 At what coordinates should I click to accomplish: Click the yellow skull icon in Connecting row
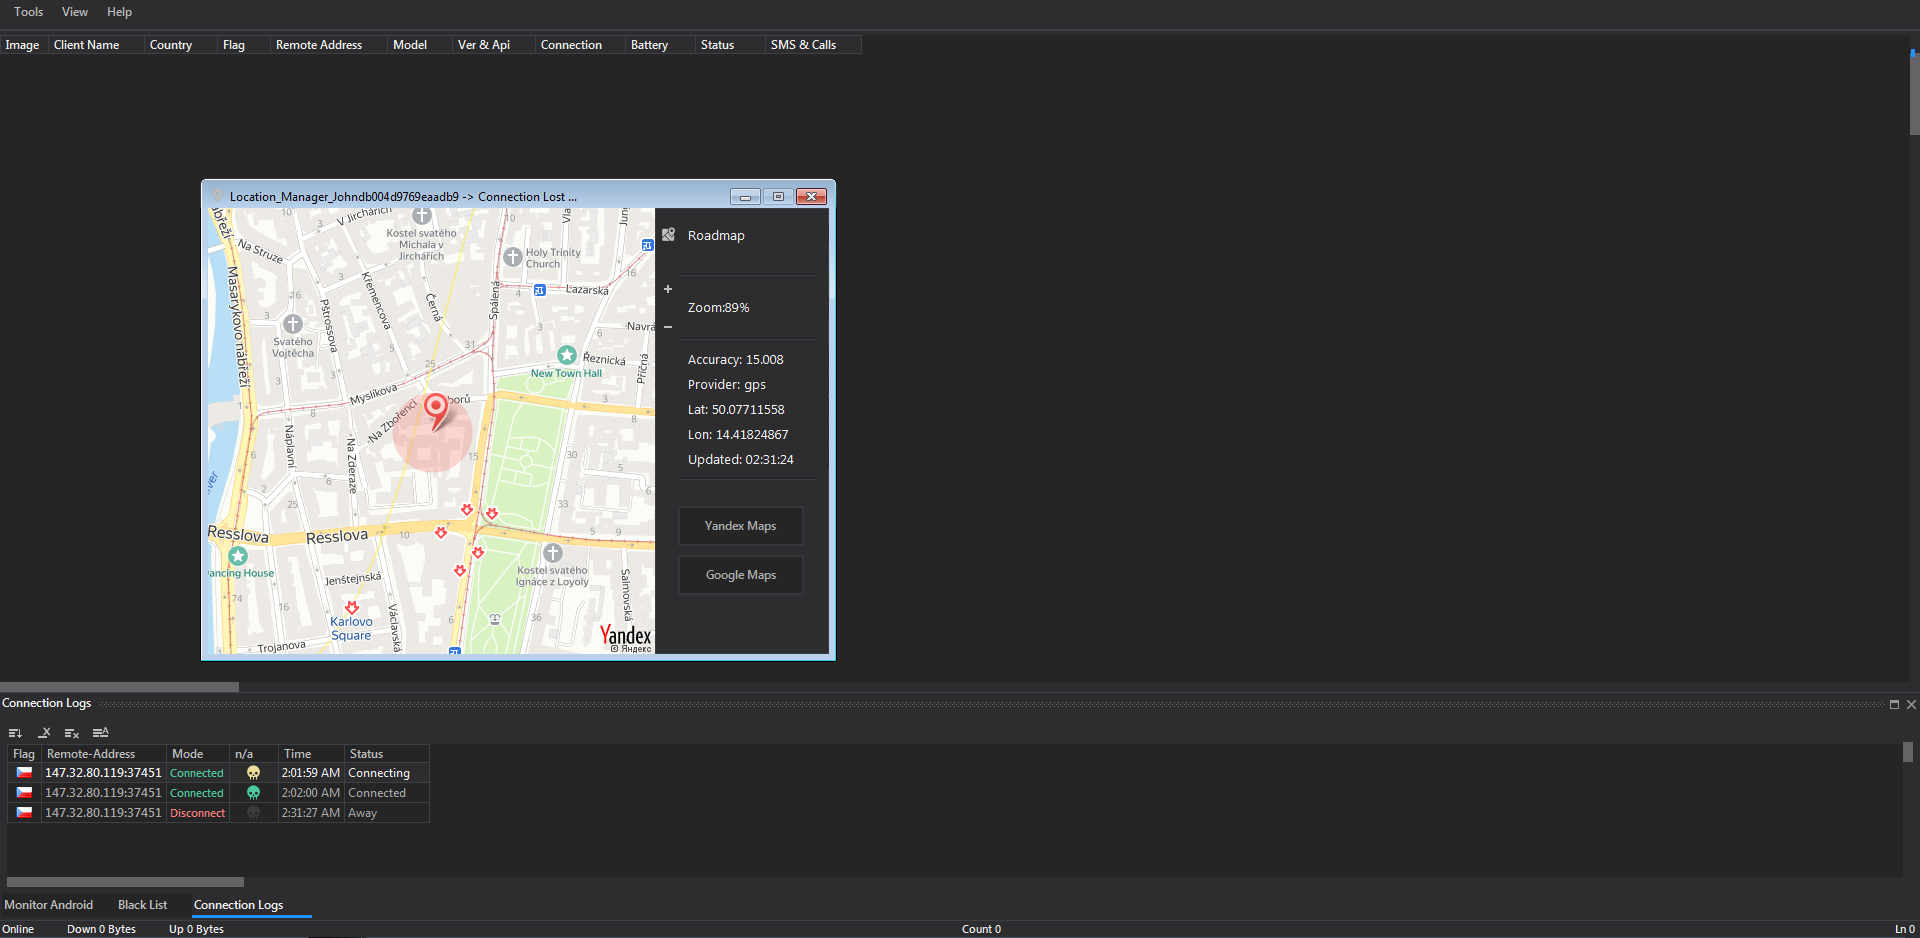pyautogui.click(x=254, y=773)
